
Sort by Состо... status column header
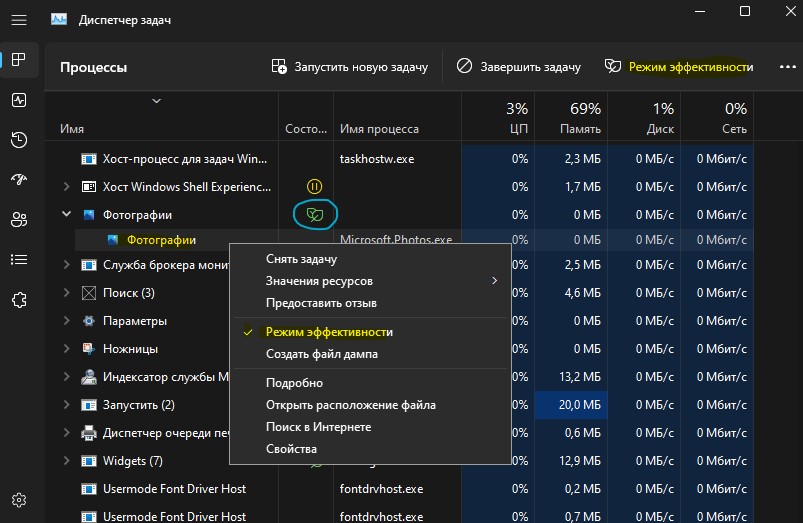tap(306, 129)
